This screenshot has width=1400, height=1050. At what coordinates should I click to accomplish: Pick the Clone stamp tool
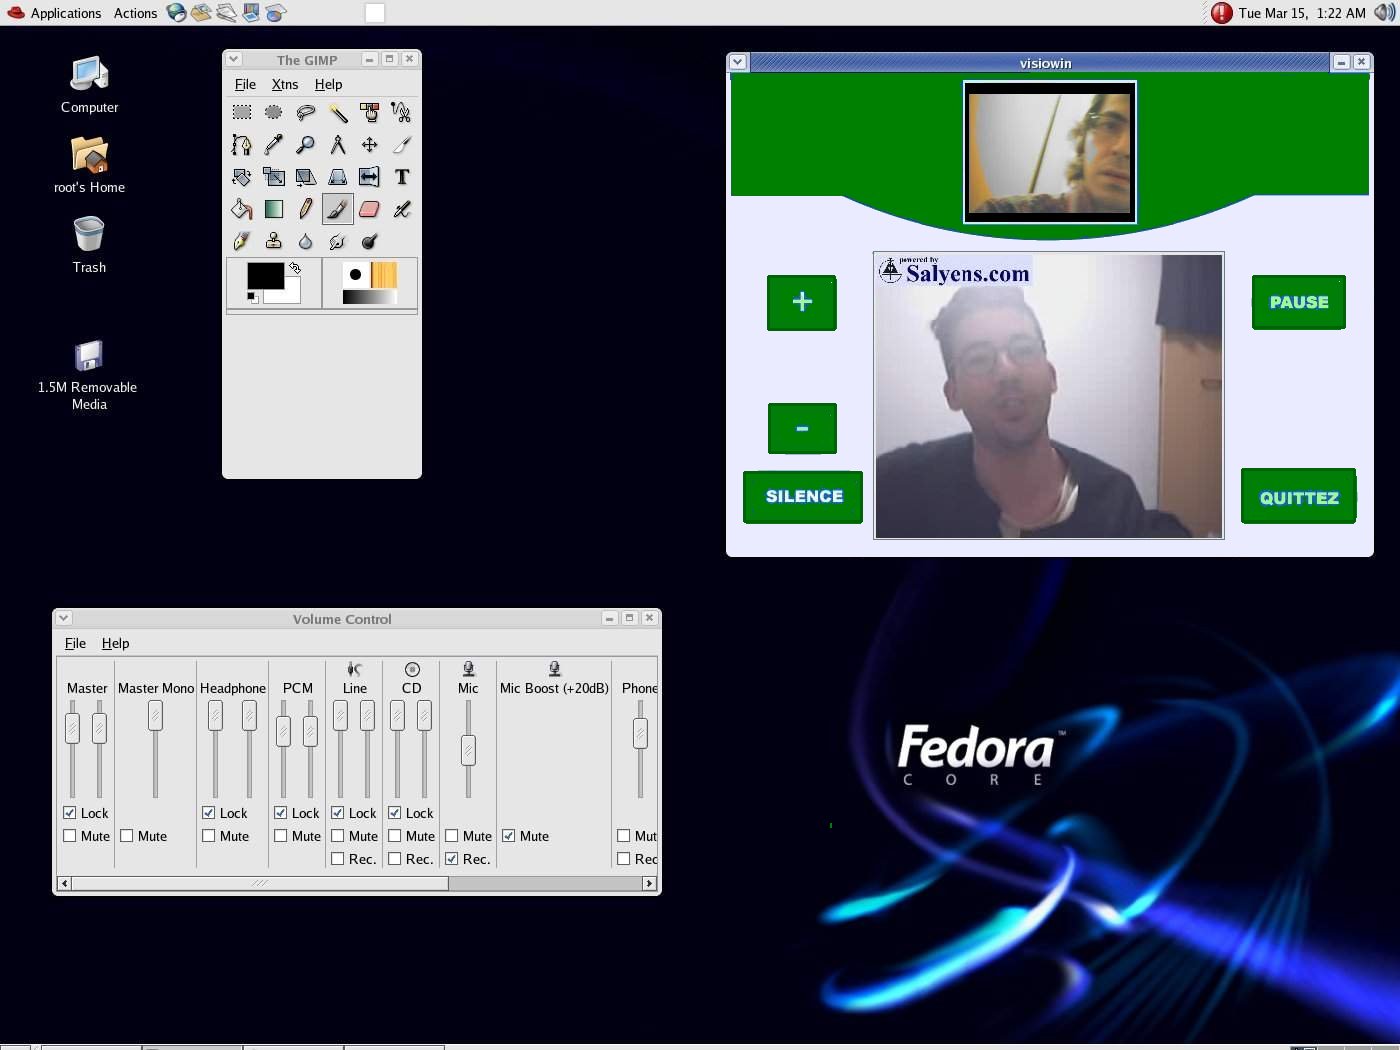pyautogui.click(x=274, y=241)
